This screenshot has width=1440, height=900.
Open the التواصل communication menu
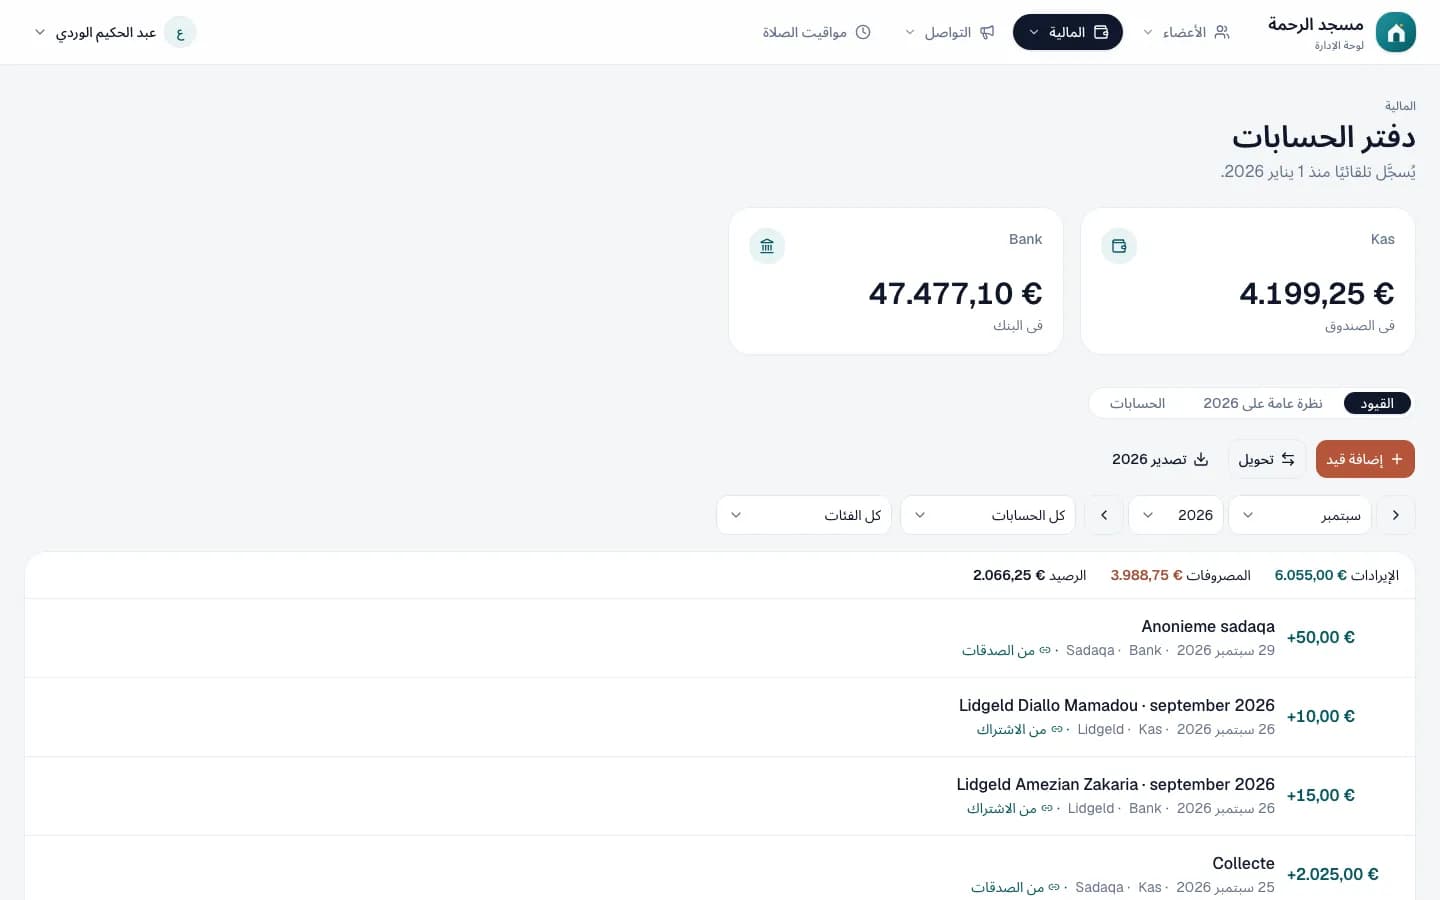pos(949,32)
